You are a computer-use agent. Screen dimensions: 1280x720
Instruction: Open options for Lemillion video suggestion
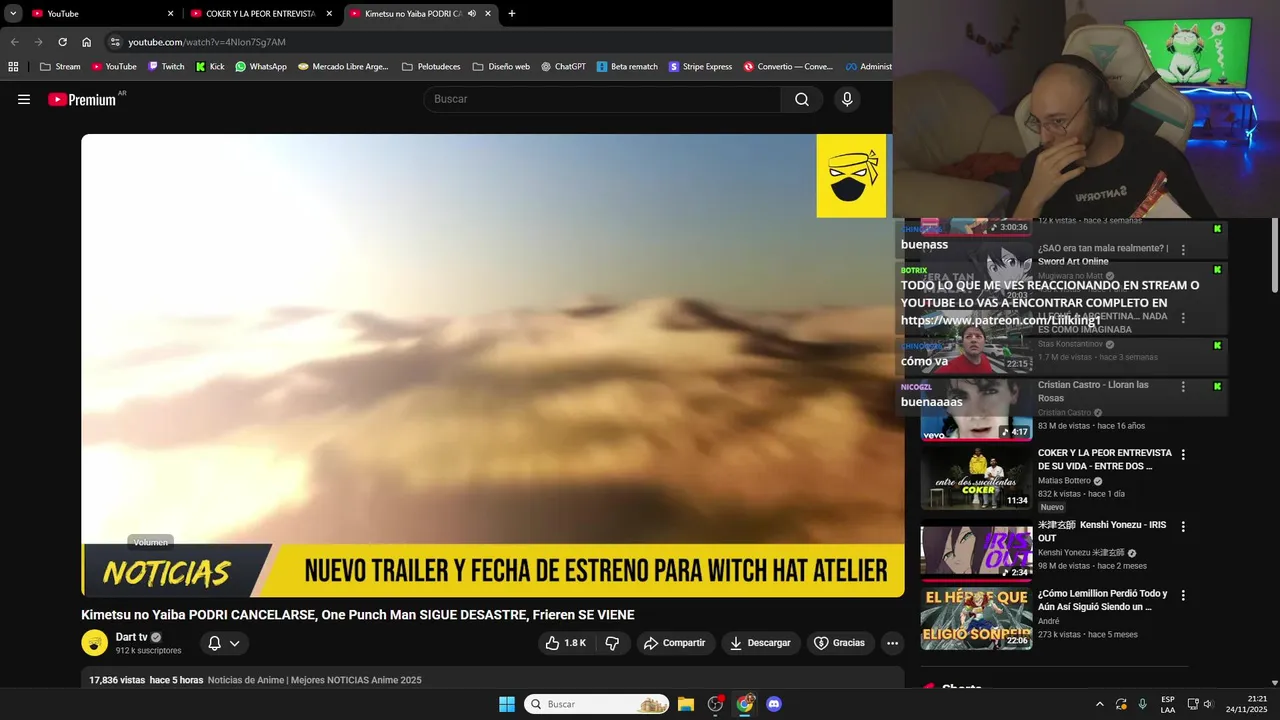coord(1183,595)
